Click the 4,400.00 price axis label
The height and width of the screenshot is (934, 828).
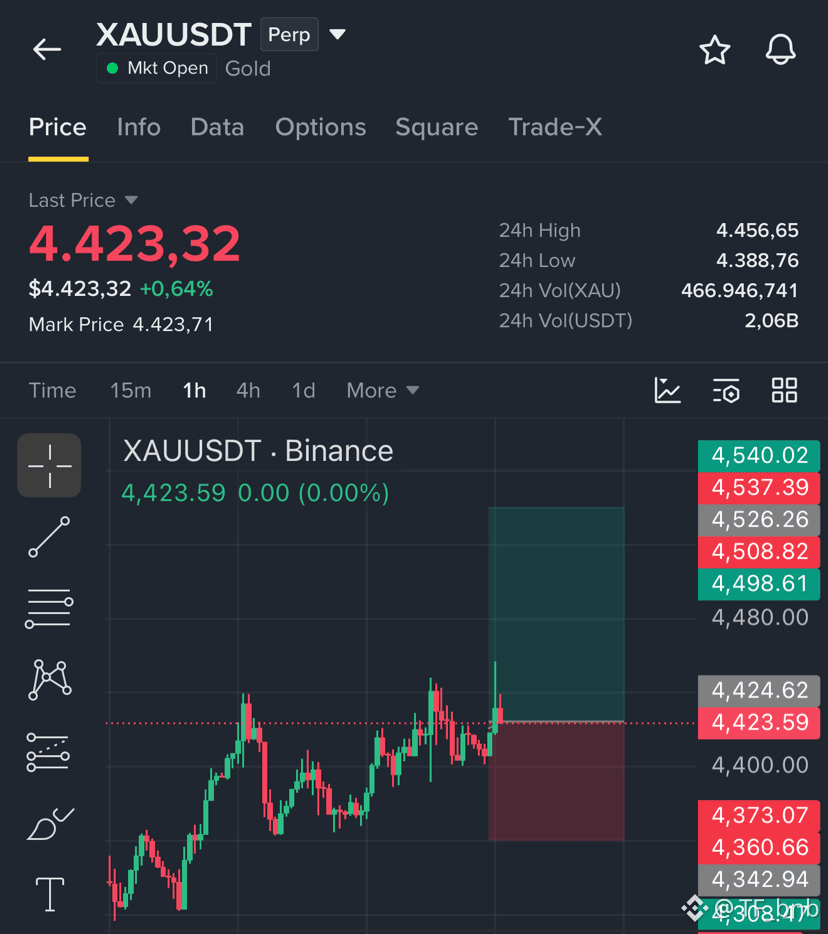tap(760, 765)
